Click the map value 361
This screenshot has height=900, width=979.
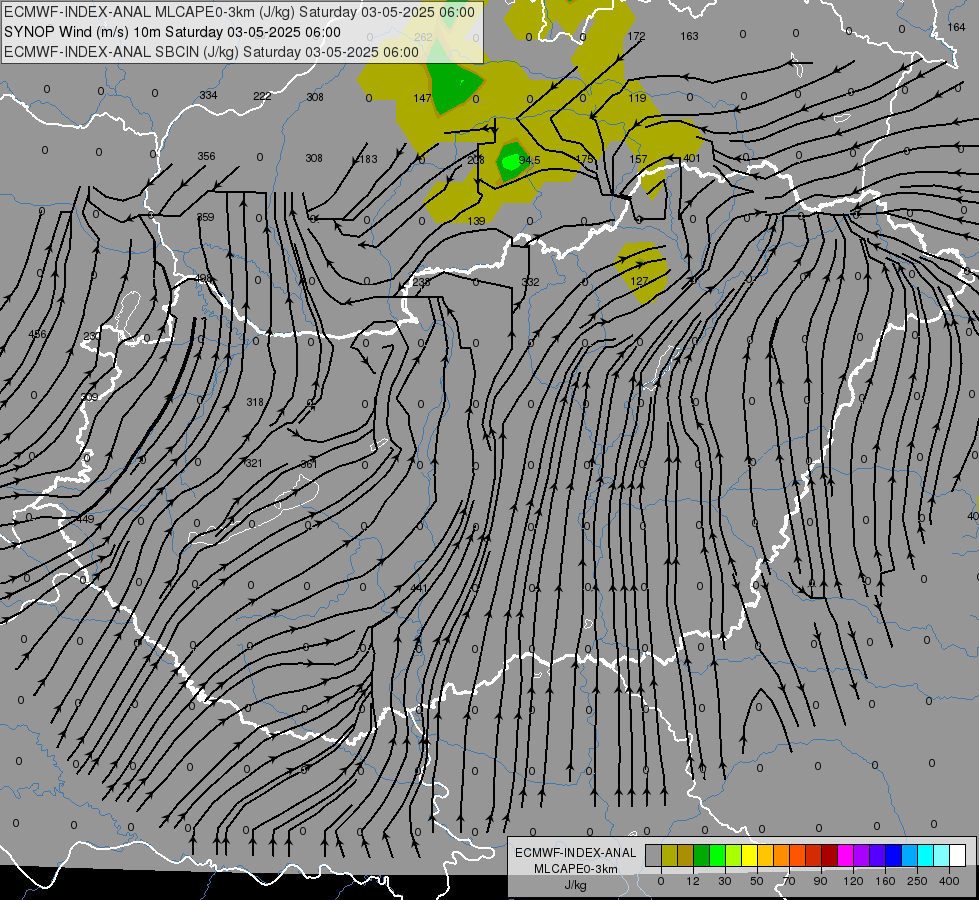309,464
